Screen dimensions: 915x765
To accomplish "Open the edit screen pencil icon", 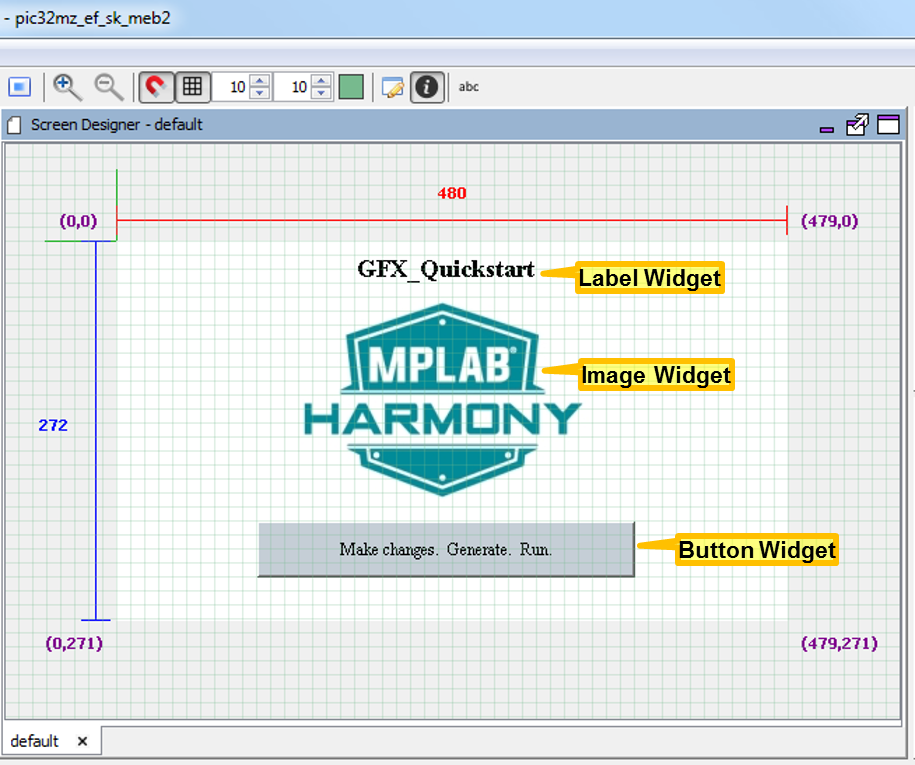I will (x=393, y=87).
